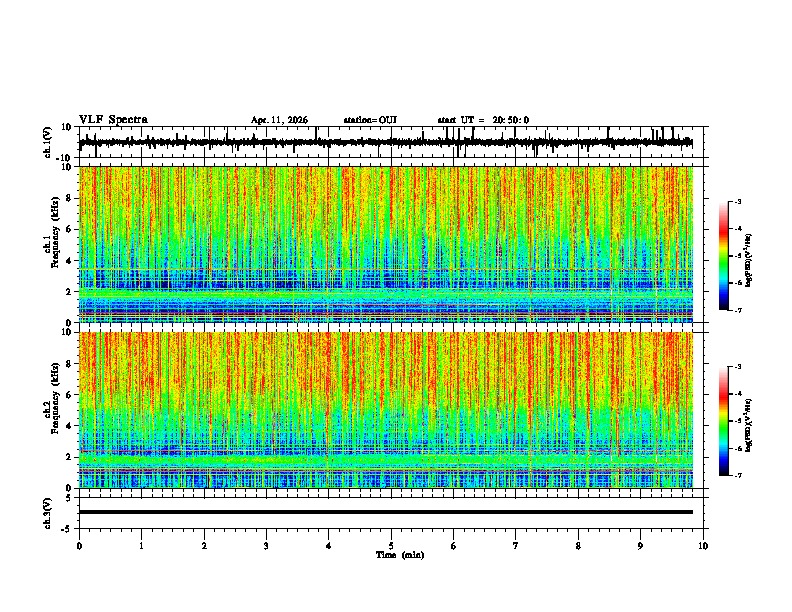Click the "0" tick on the time axis
The width and height of the screenshot is (792, 612).
[x=79, y=546]
